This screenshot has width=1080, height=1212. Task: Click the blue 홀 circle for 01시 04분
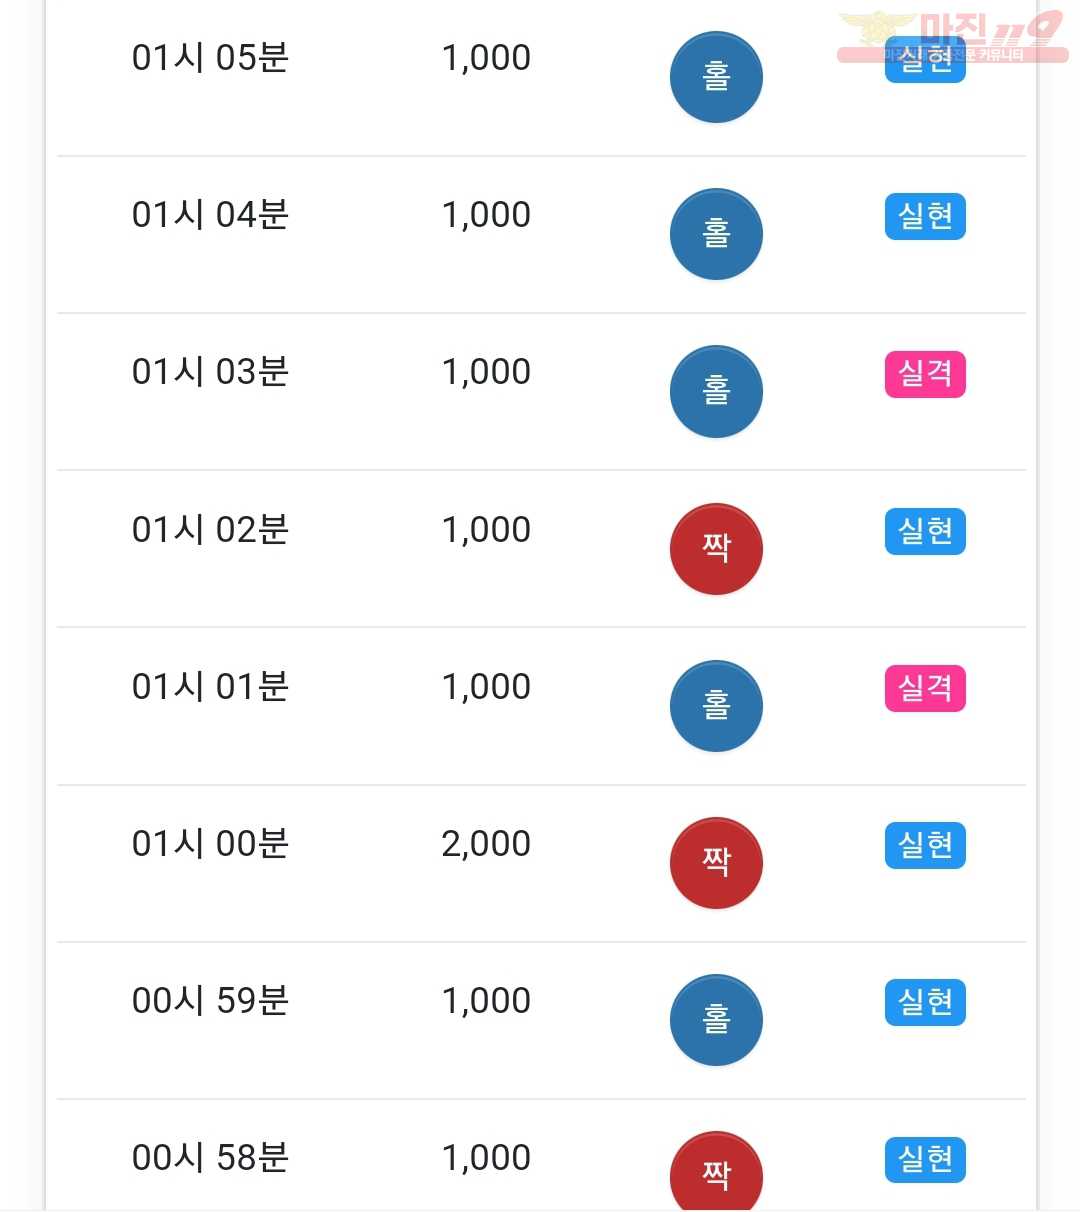[x=716, y=234]
